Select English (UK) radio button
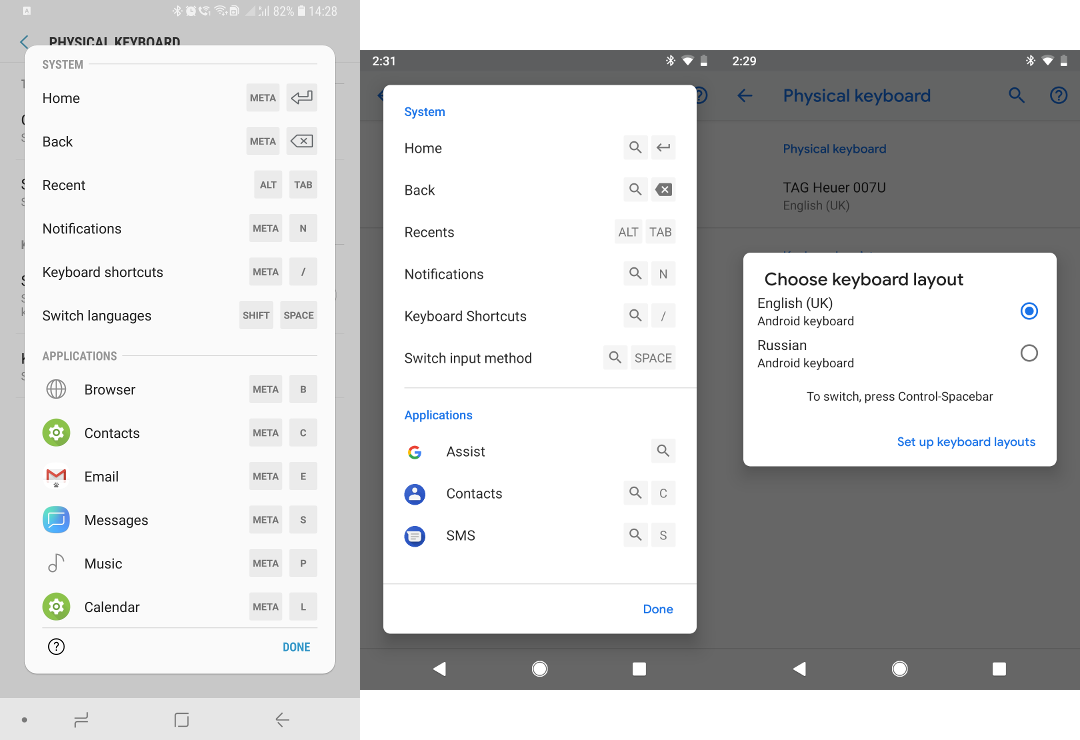Image resolution: width=1080 pixels, height=740 pixels. coord(1029,311)
